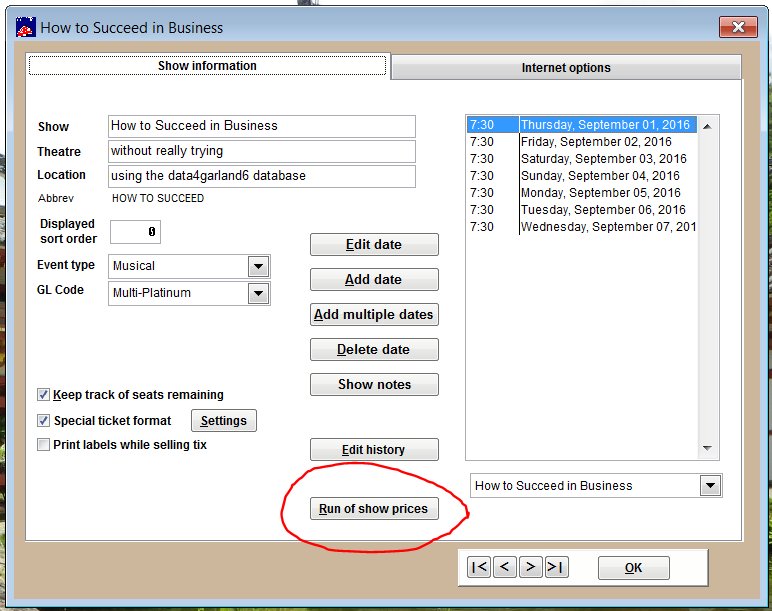772x611 pixels.
Task: Open the GL Code dropdown
Action: click(x=258, y=293)
